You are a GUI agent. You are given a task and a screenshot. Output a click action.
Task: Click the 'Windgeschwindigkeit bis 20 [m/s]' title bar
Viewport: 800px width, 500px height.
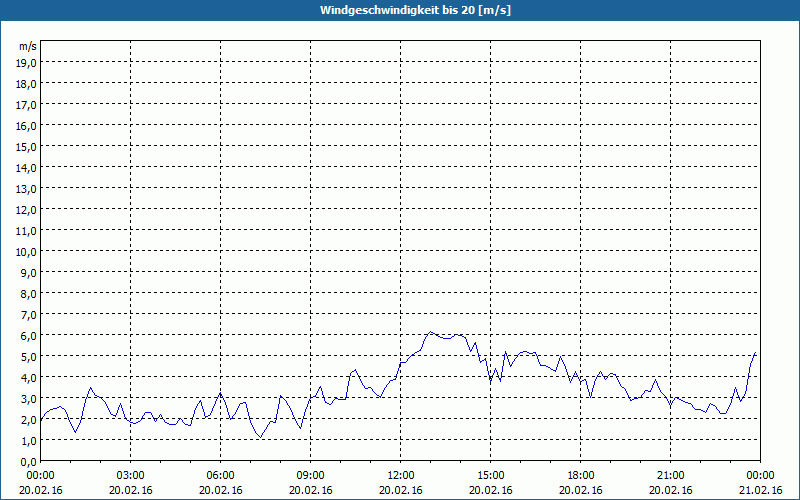tap(400, 10)
